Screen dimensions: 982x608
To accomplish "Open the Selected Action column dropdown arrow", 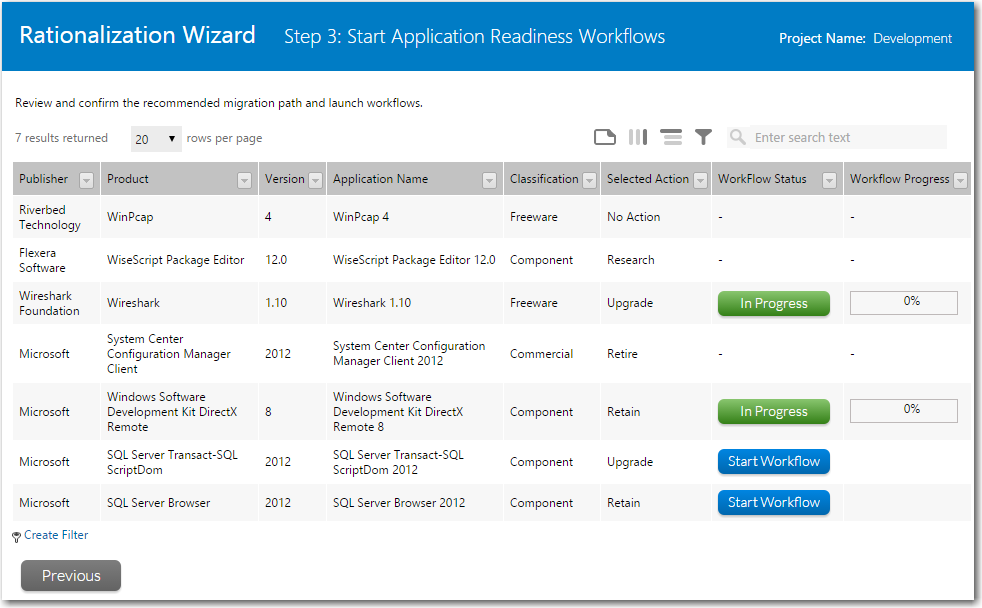I will coord(701,180).
